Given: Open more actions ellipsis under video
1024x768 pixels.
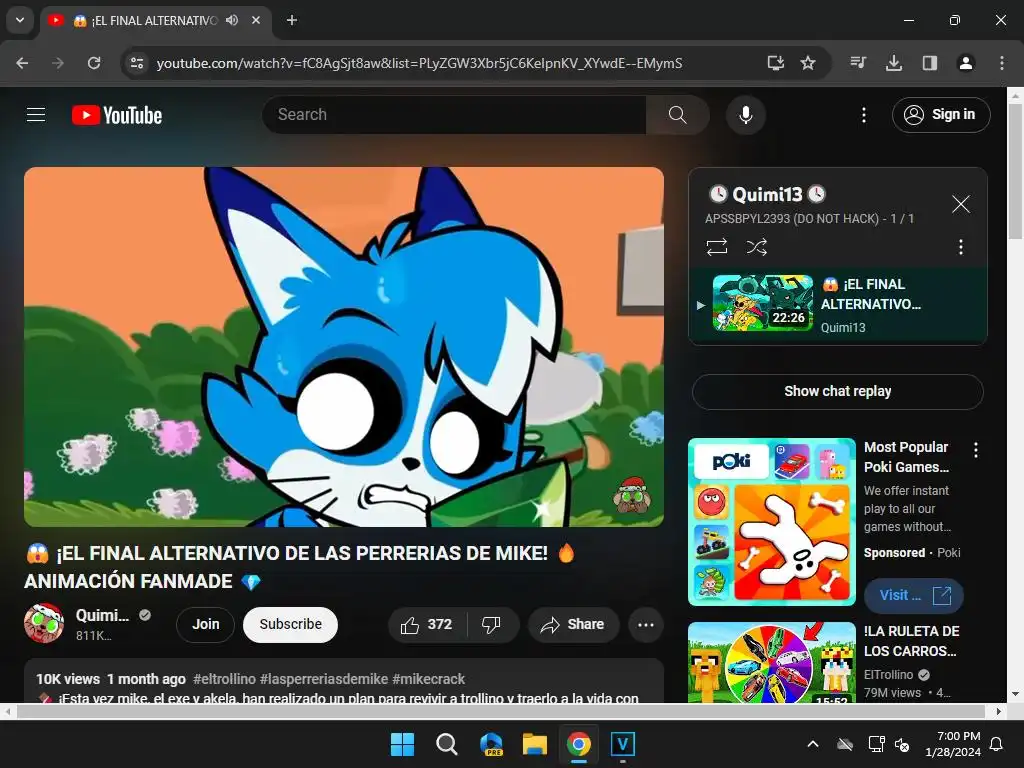Looking at the screenshot, I should (x=646, y=625).
